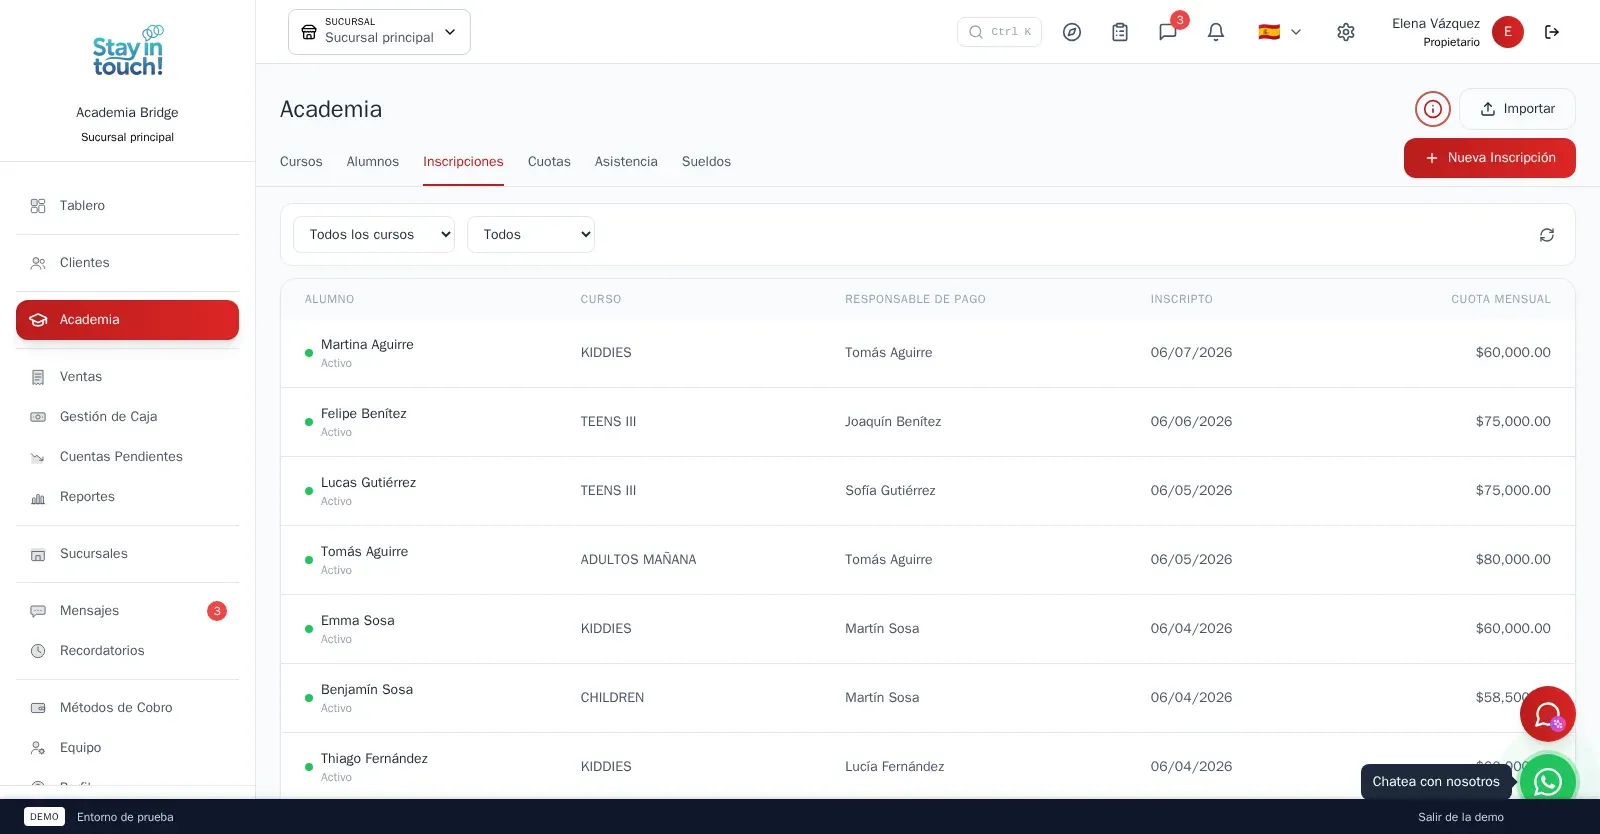Viewport: 1600px width, 834px height.
Task: Select Felipe Benítez row
Action: click(x=928, y=422)
